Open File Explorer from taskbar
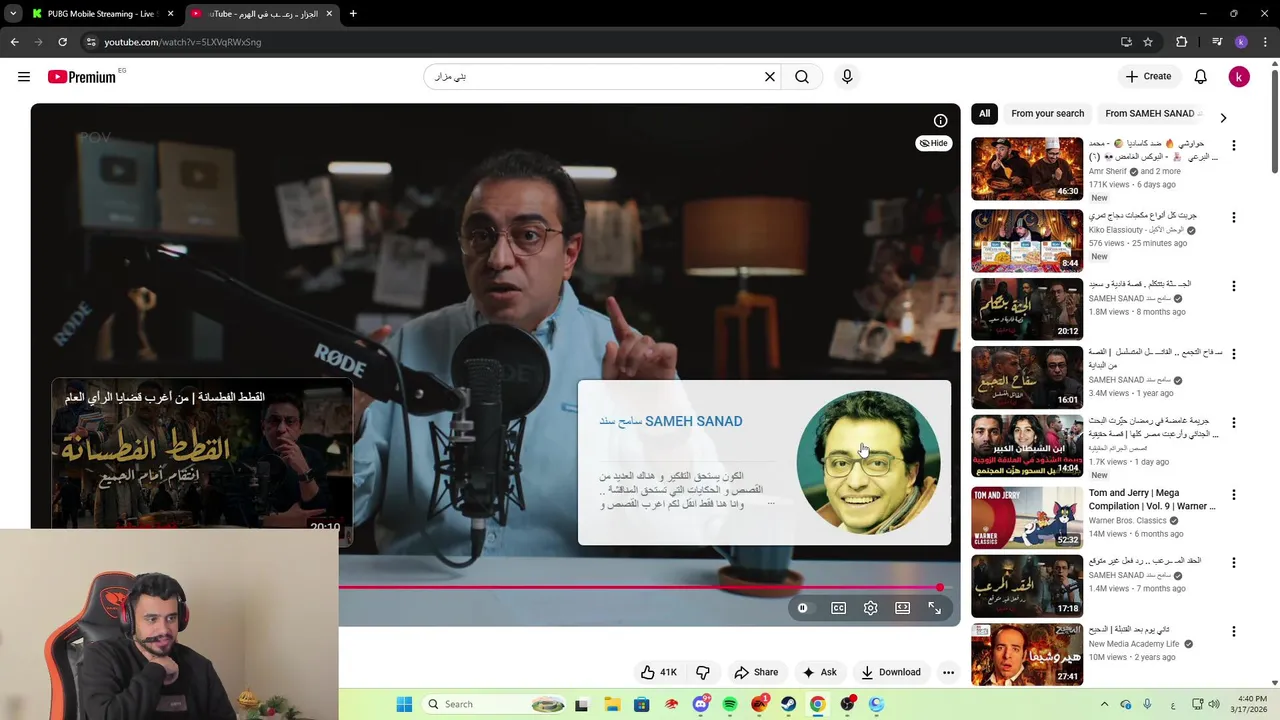The width and height of the screenshot is (1280, 720). pyautogui.click(x=611, y=704)
